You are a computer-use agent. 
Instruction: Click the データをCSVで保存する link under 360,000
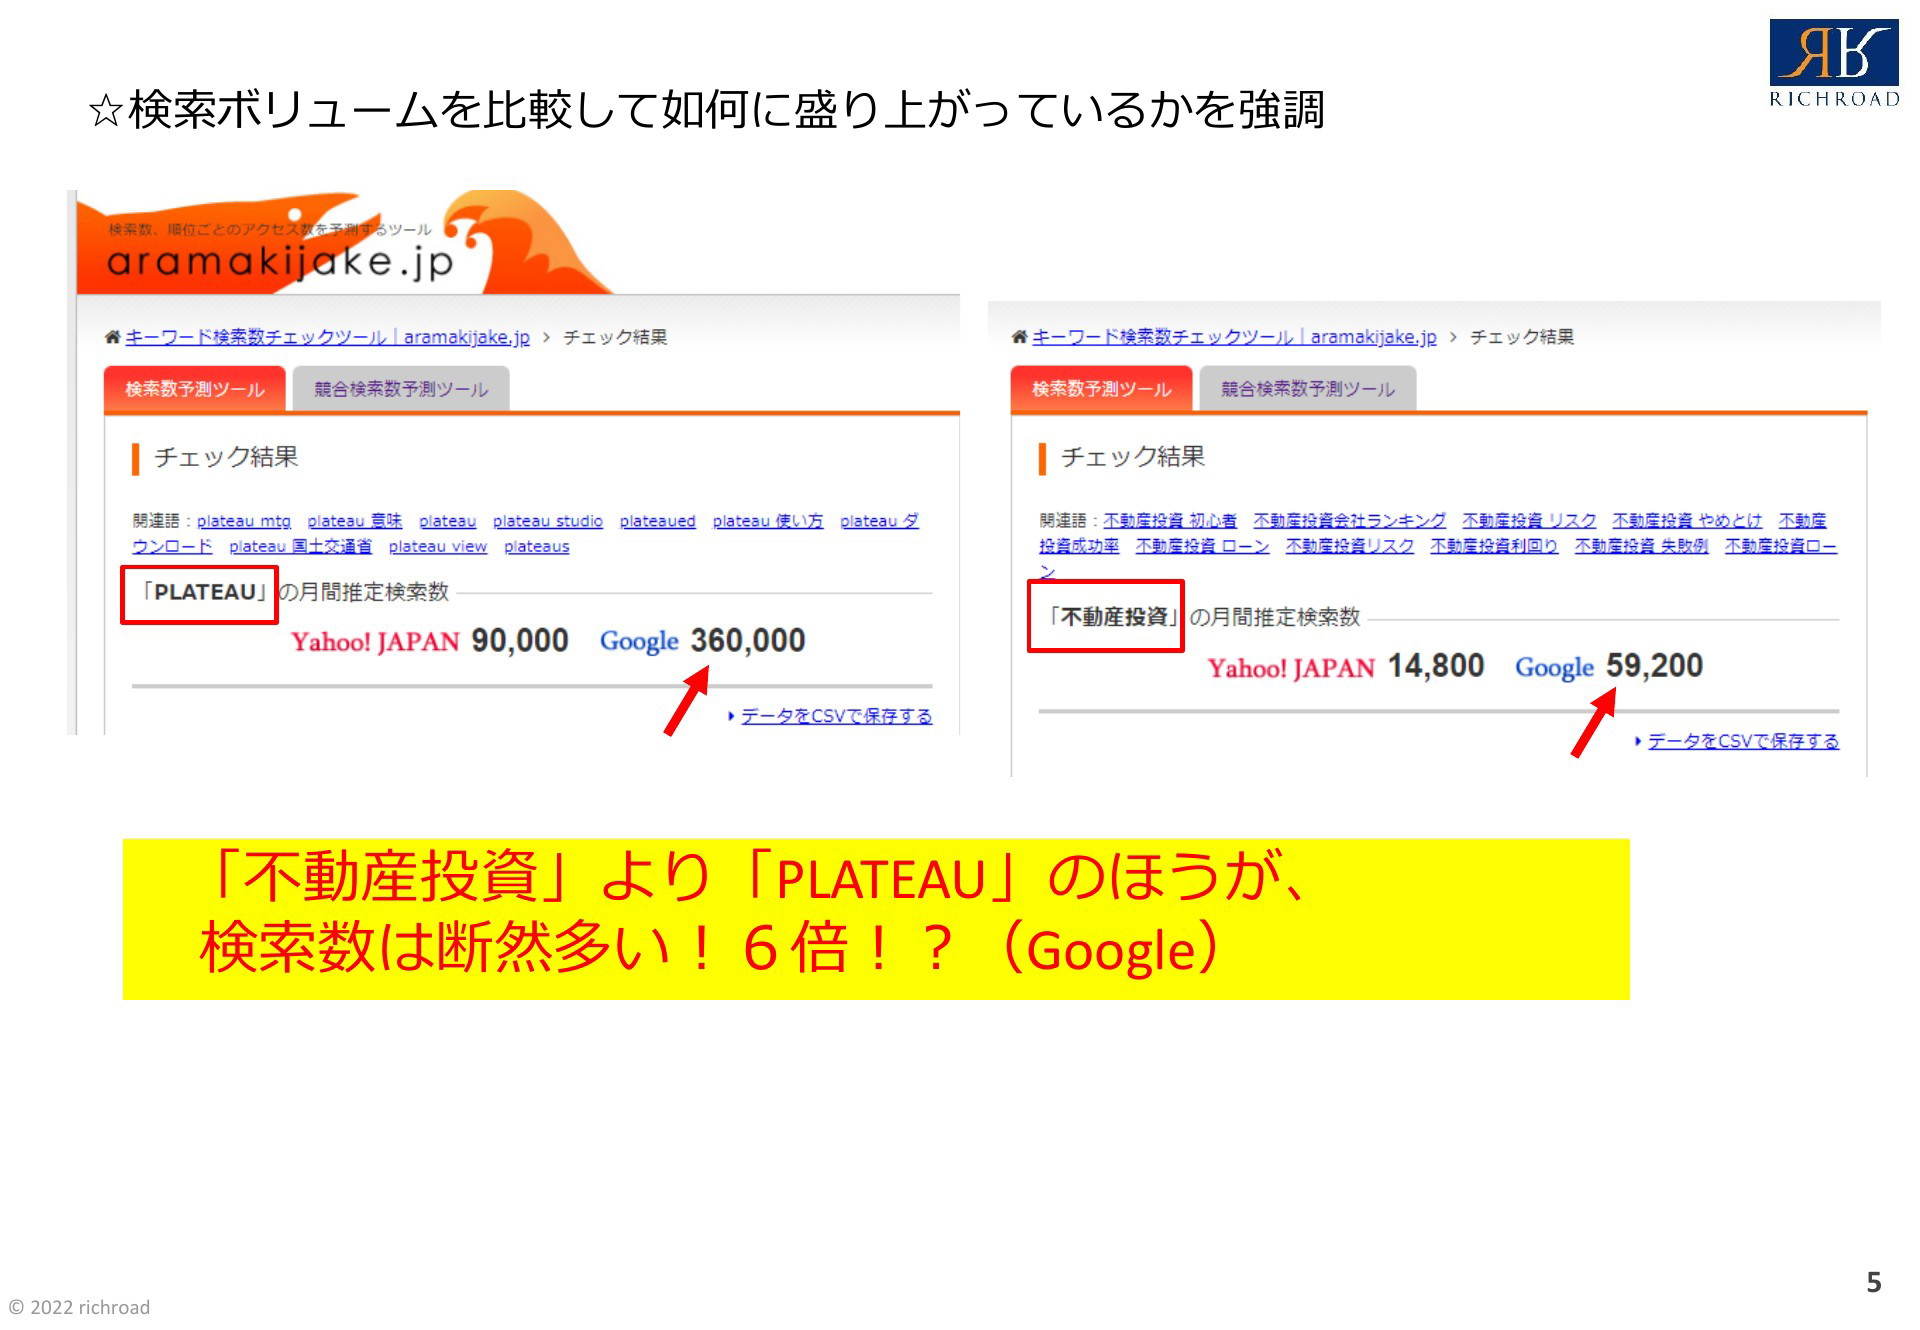[836, 716]
